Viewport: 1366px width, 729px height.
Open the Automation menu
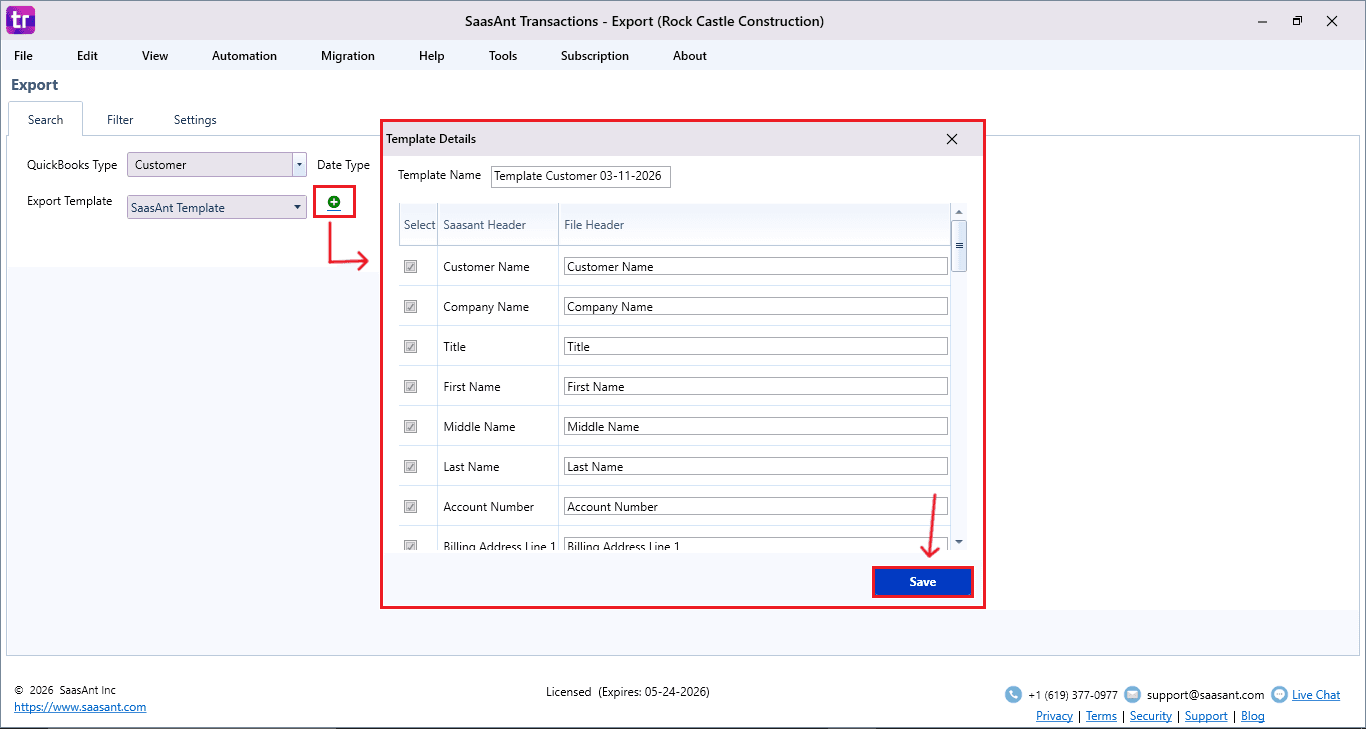point(244,56)
